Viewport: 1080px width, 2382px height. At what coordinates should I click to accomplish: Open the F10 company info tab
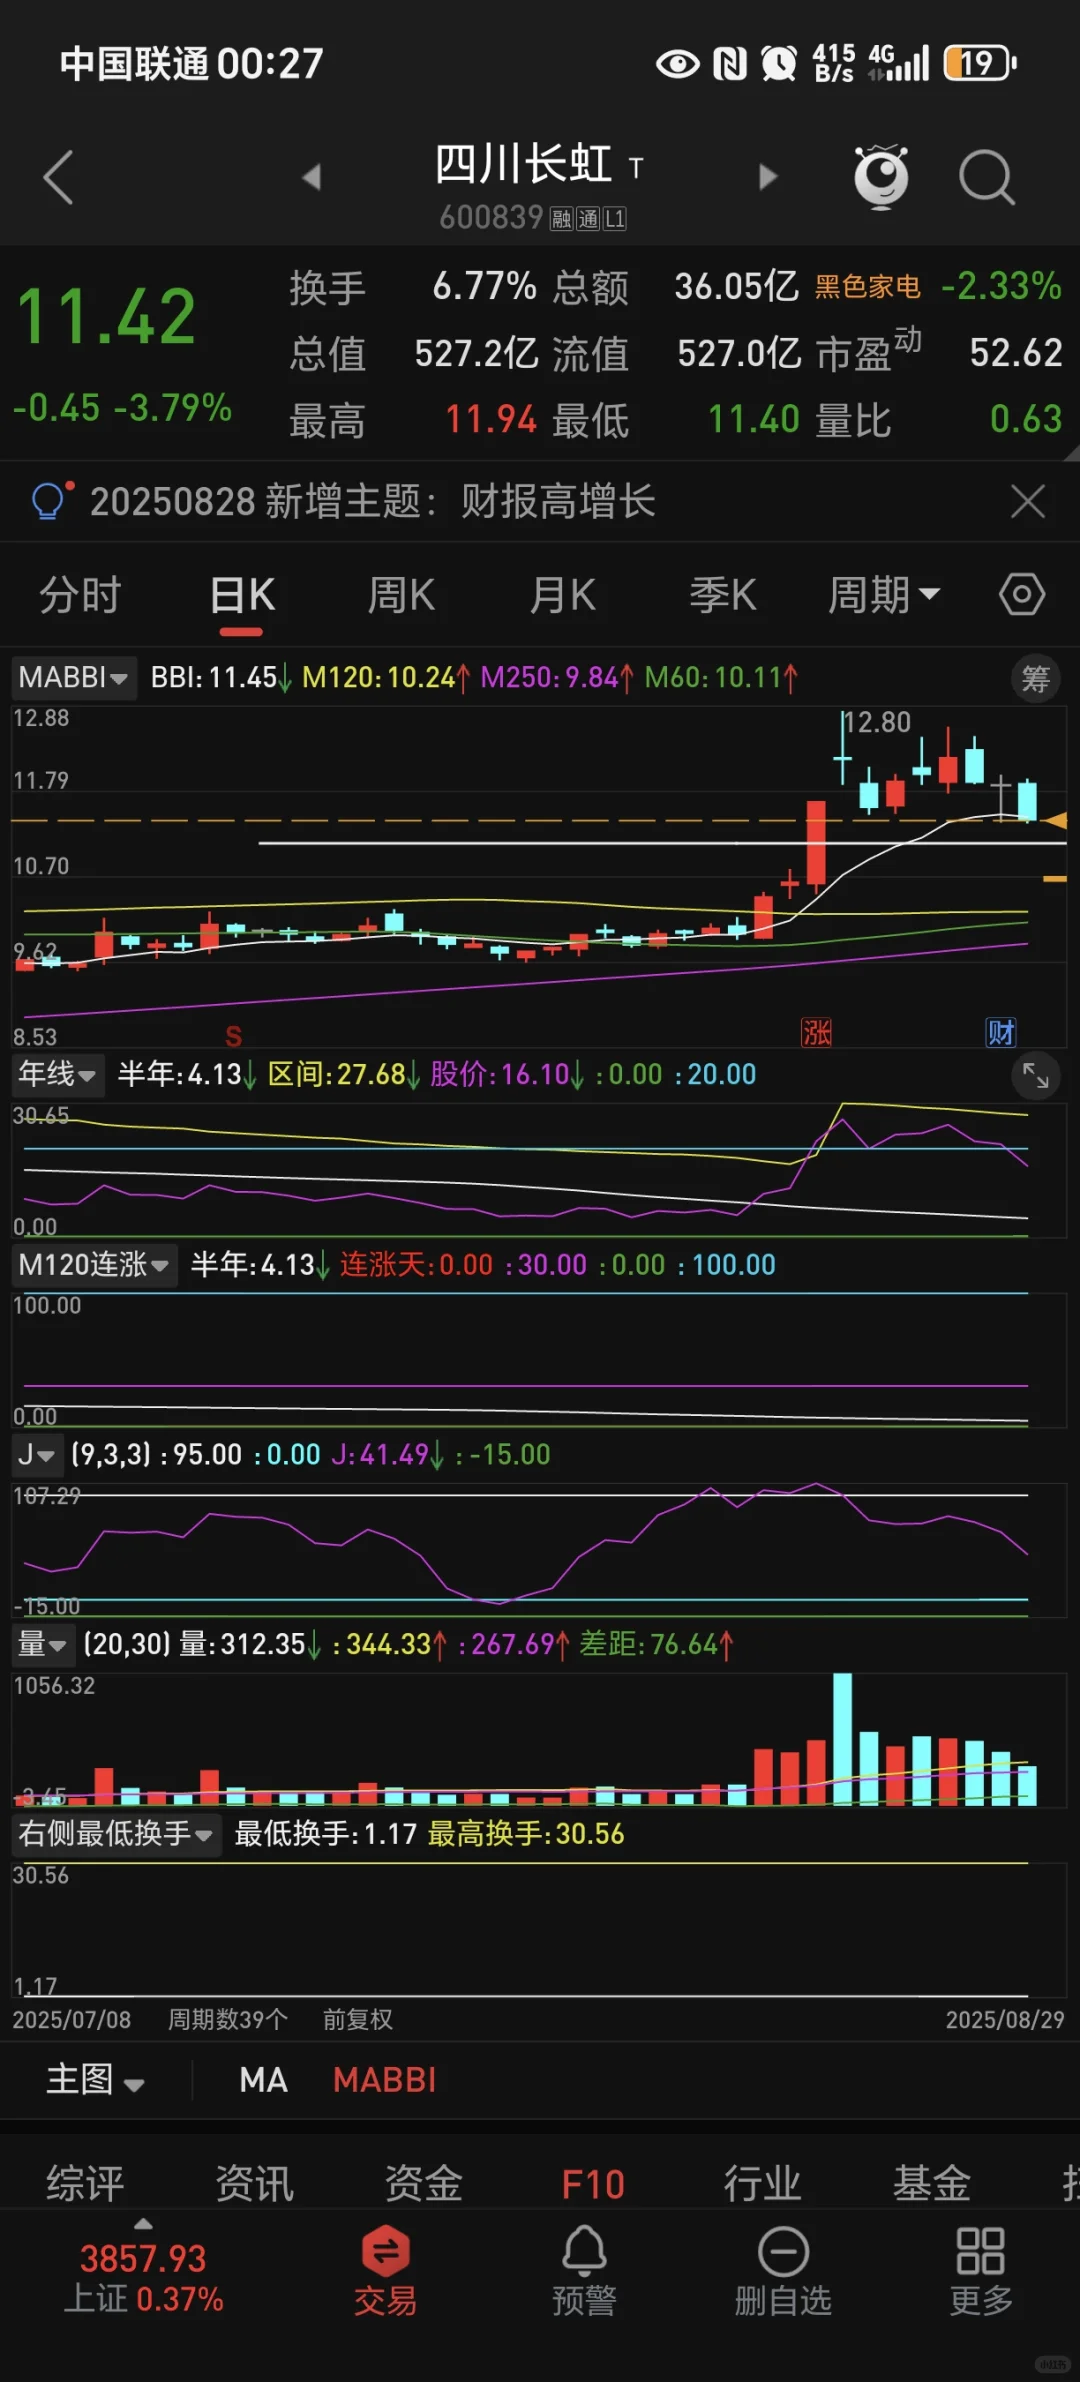(593, 2183)
